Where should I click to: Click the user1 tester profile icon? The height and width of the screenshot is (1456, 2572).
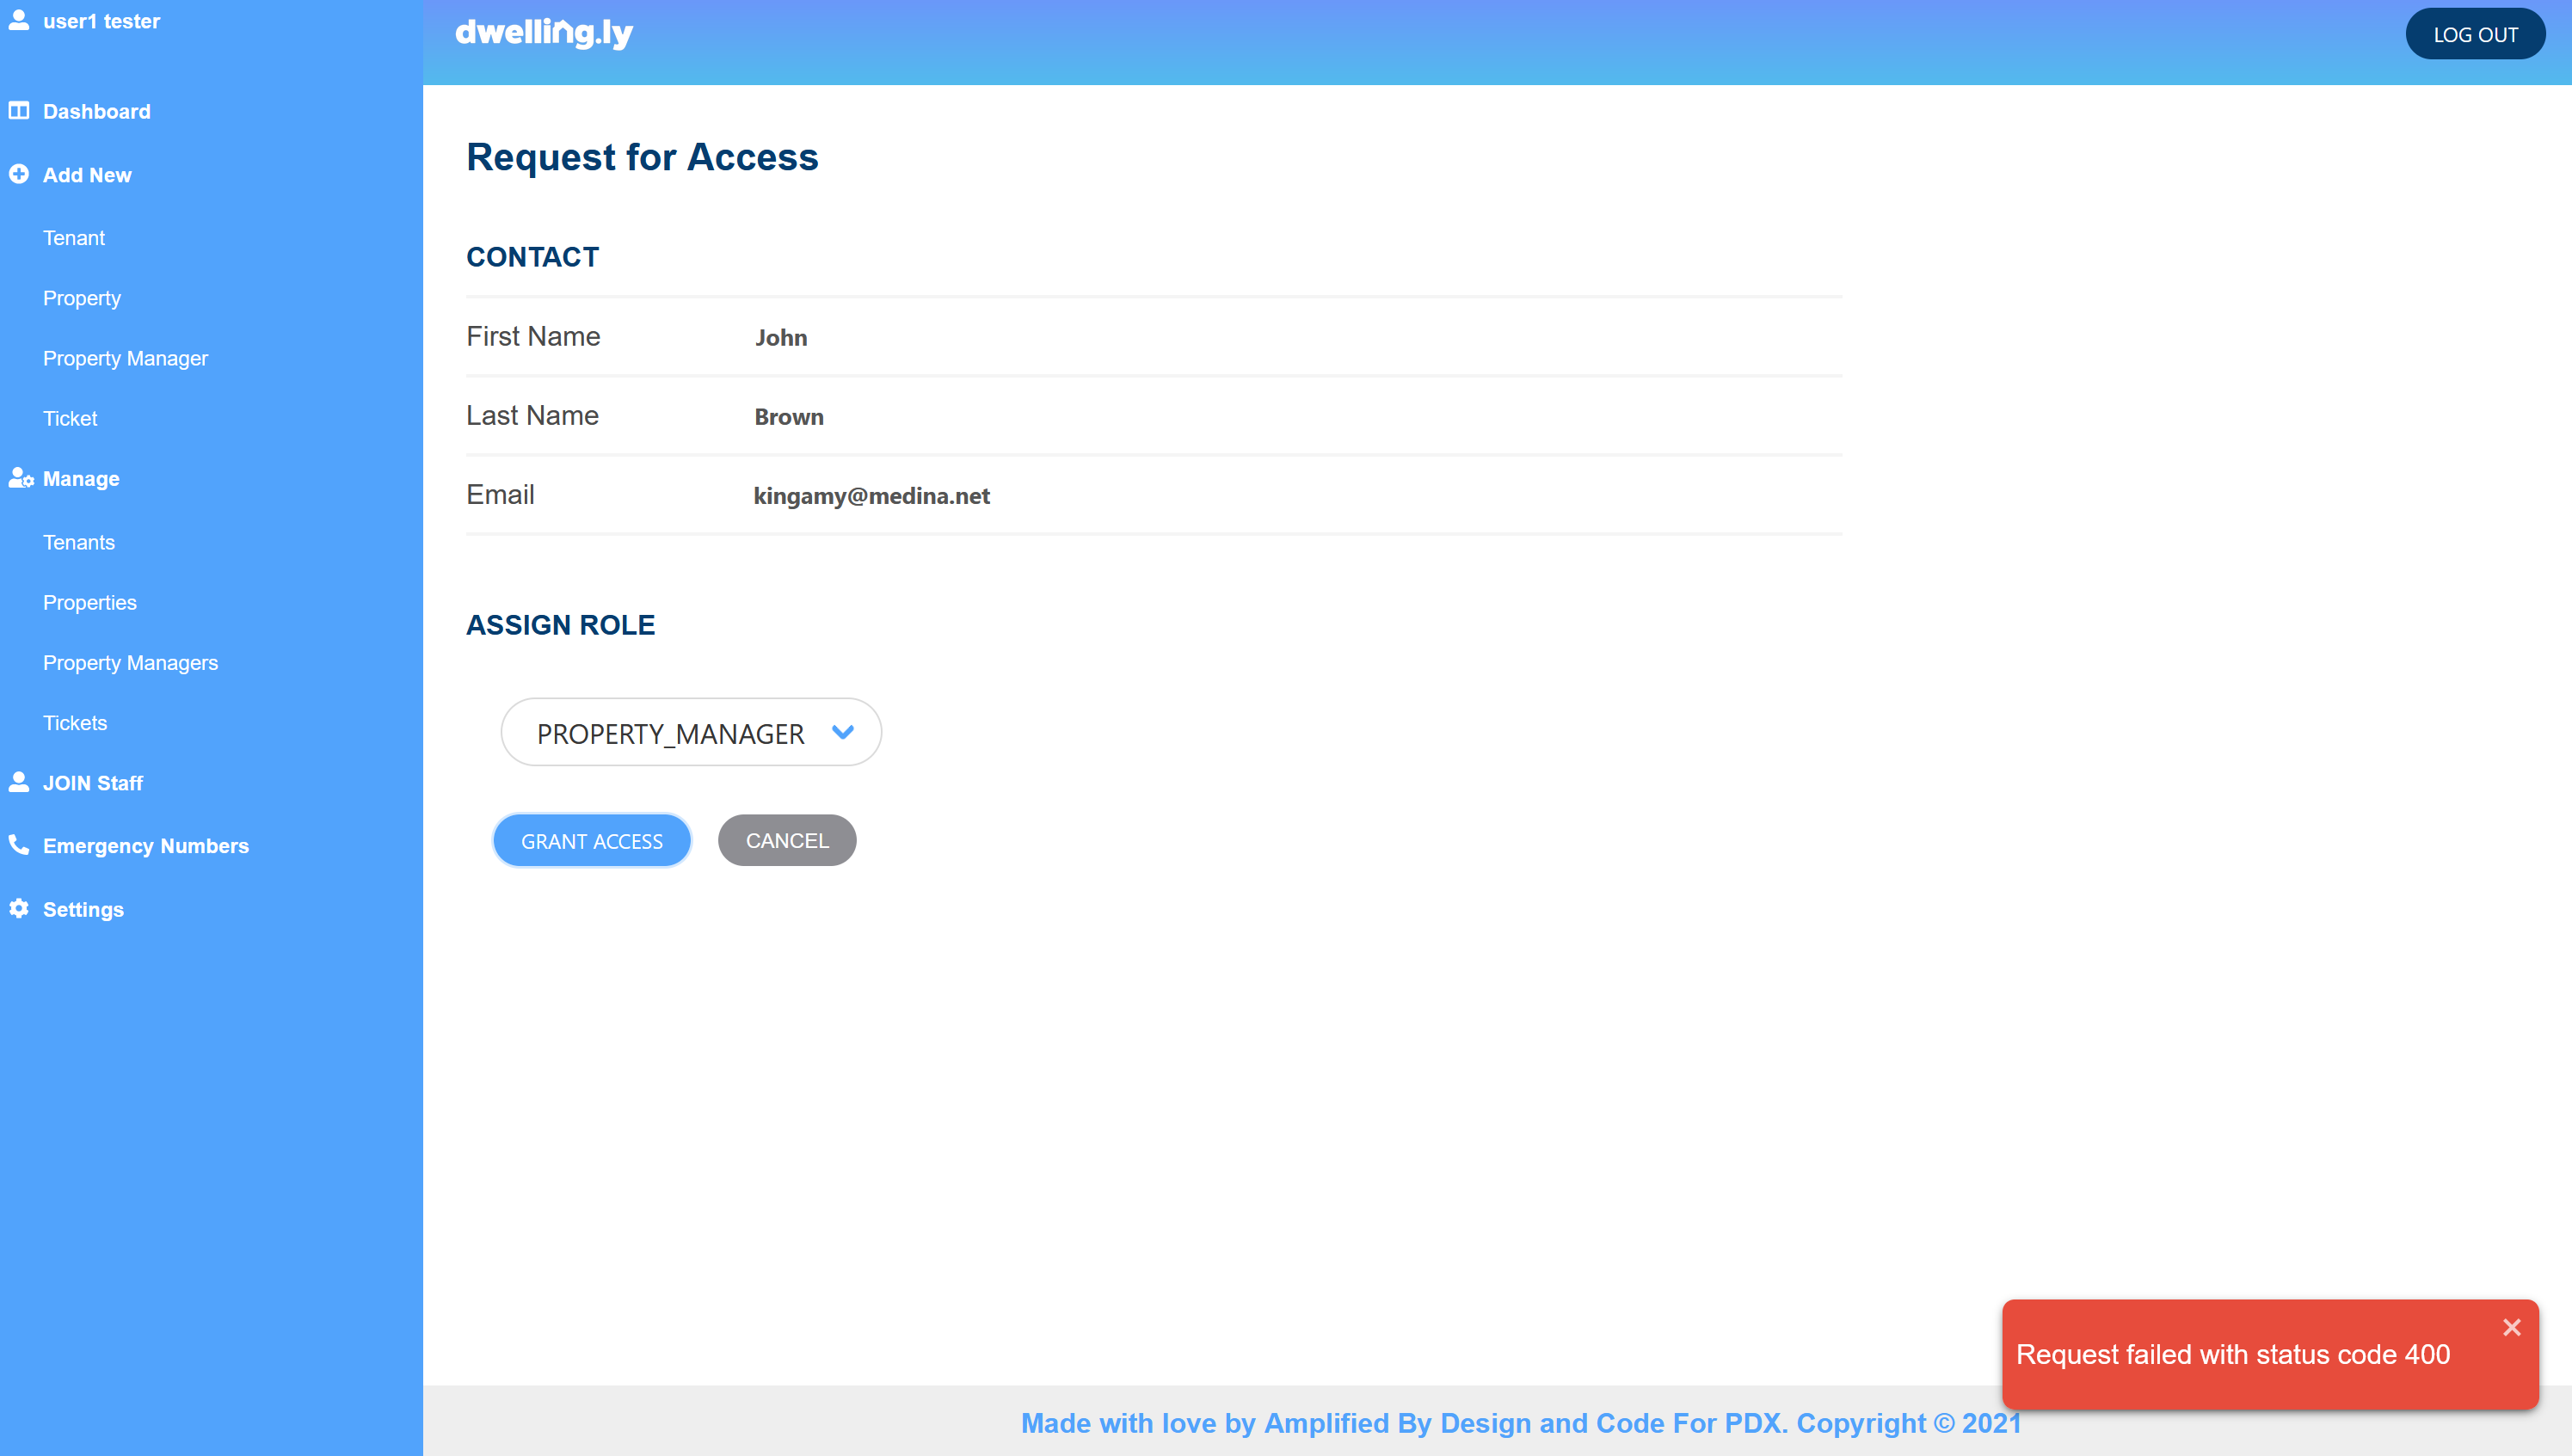click(x=19, y=20)
